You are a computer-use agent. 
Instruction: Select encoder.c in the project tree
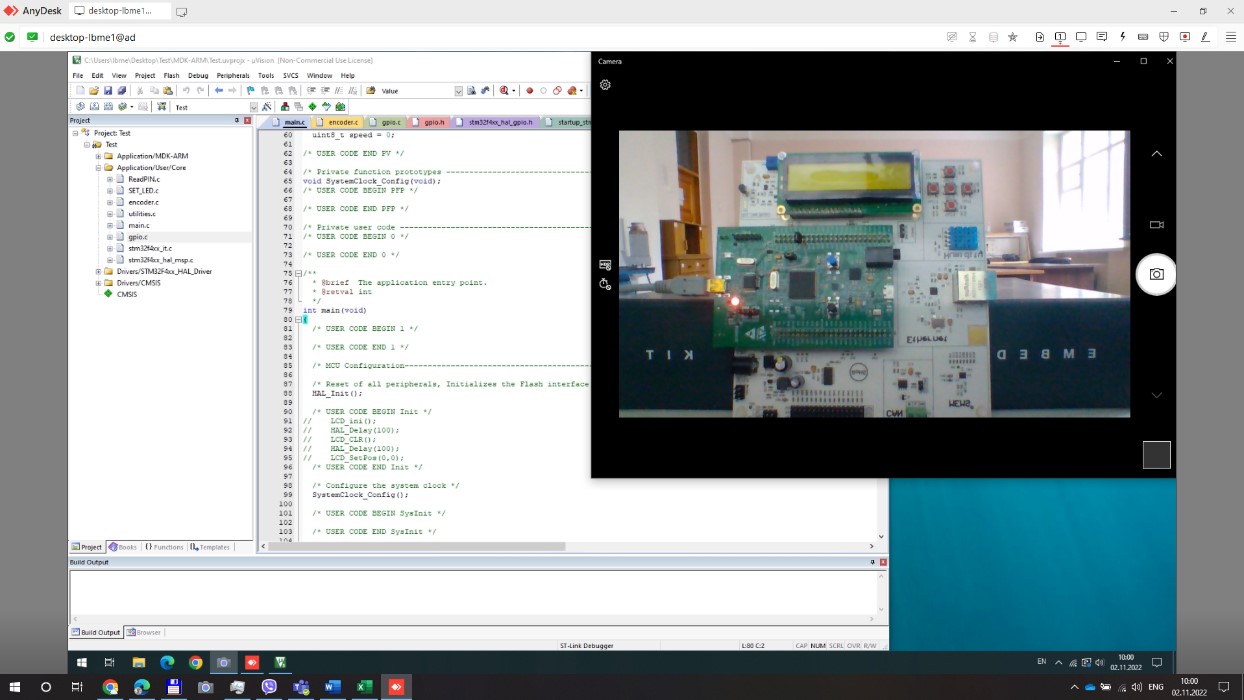tap(143, 202)
